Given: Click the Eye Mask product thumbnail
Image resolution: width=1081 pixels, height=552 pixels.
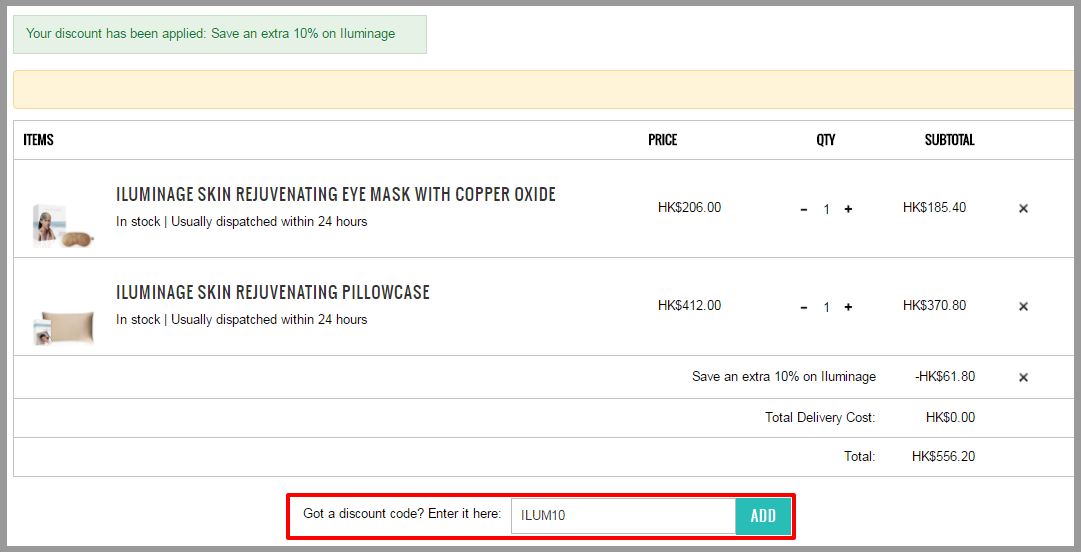Looking at the screenshot, I should [63, 225].
